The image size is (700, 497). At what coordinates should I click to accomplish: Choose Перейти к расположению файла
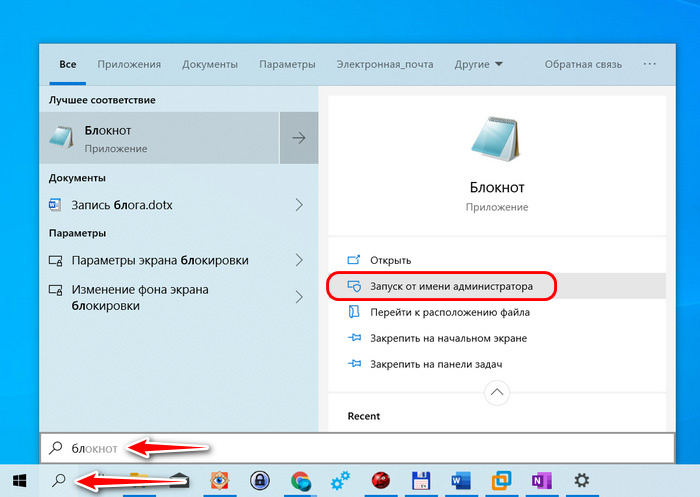tap(497, 312)
